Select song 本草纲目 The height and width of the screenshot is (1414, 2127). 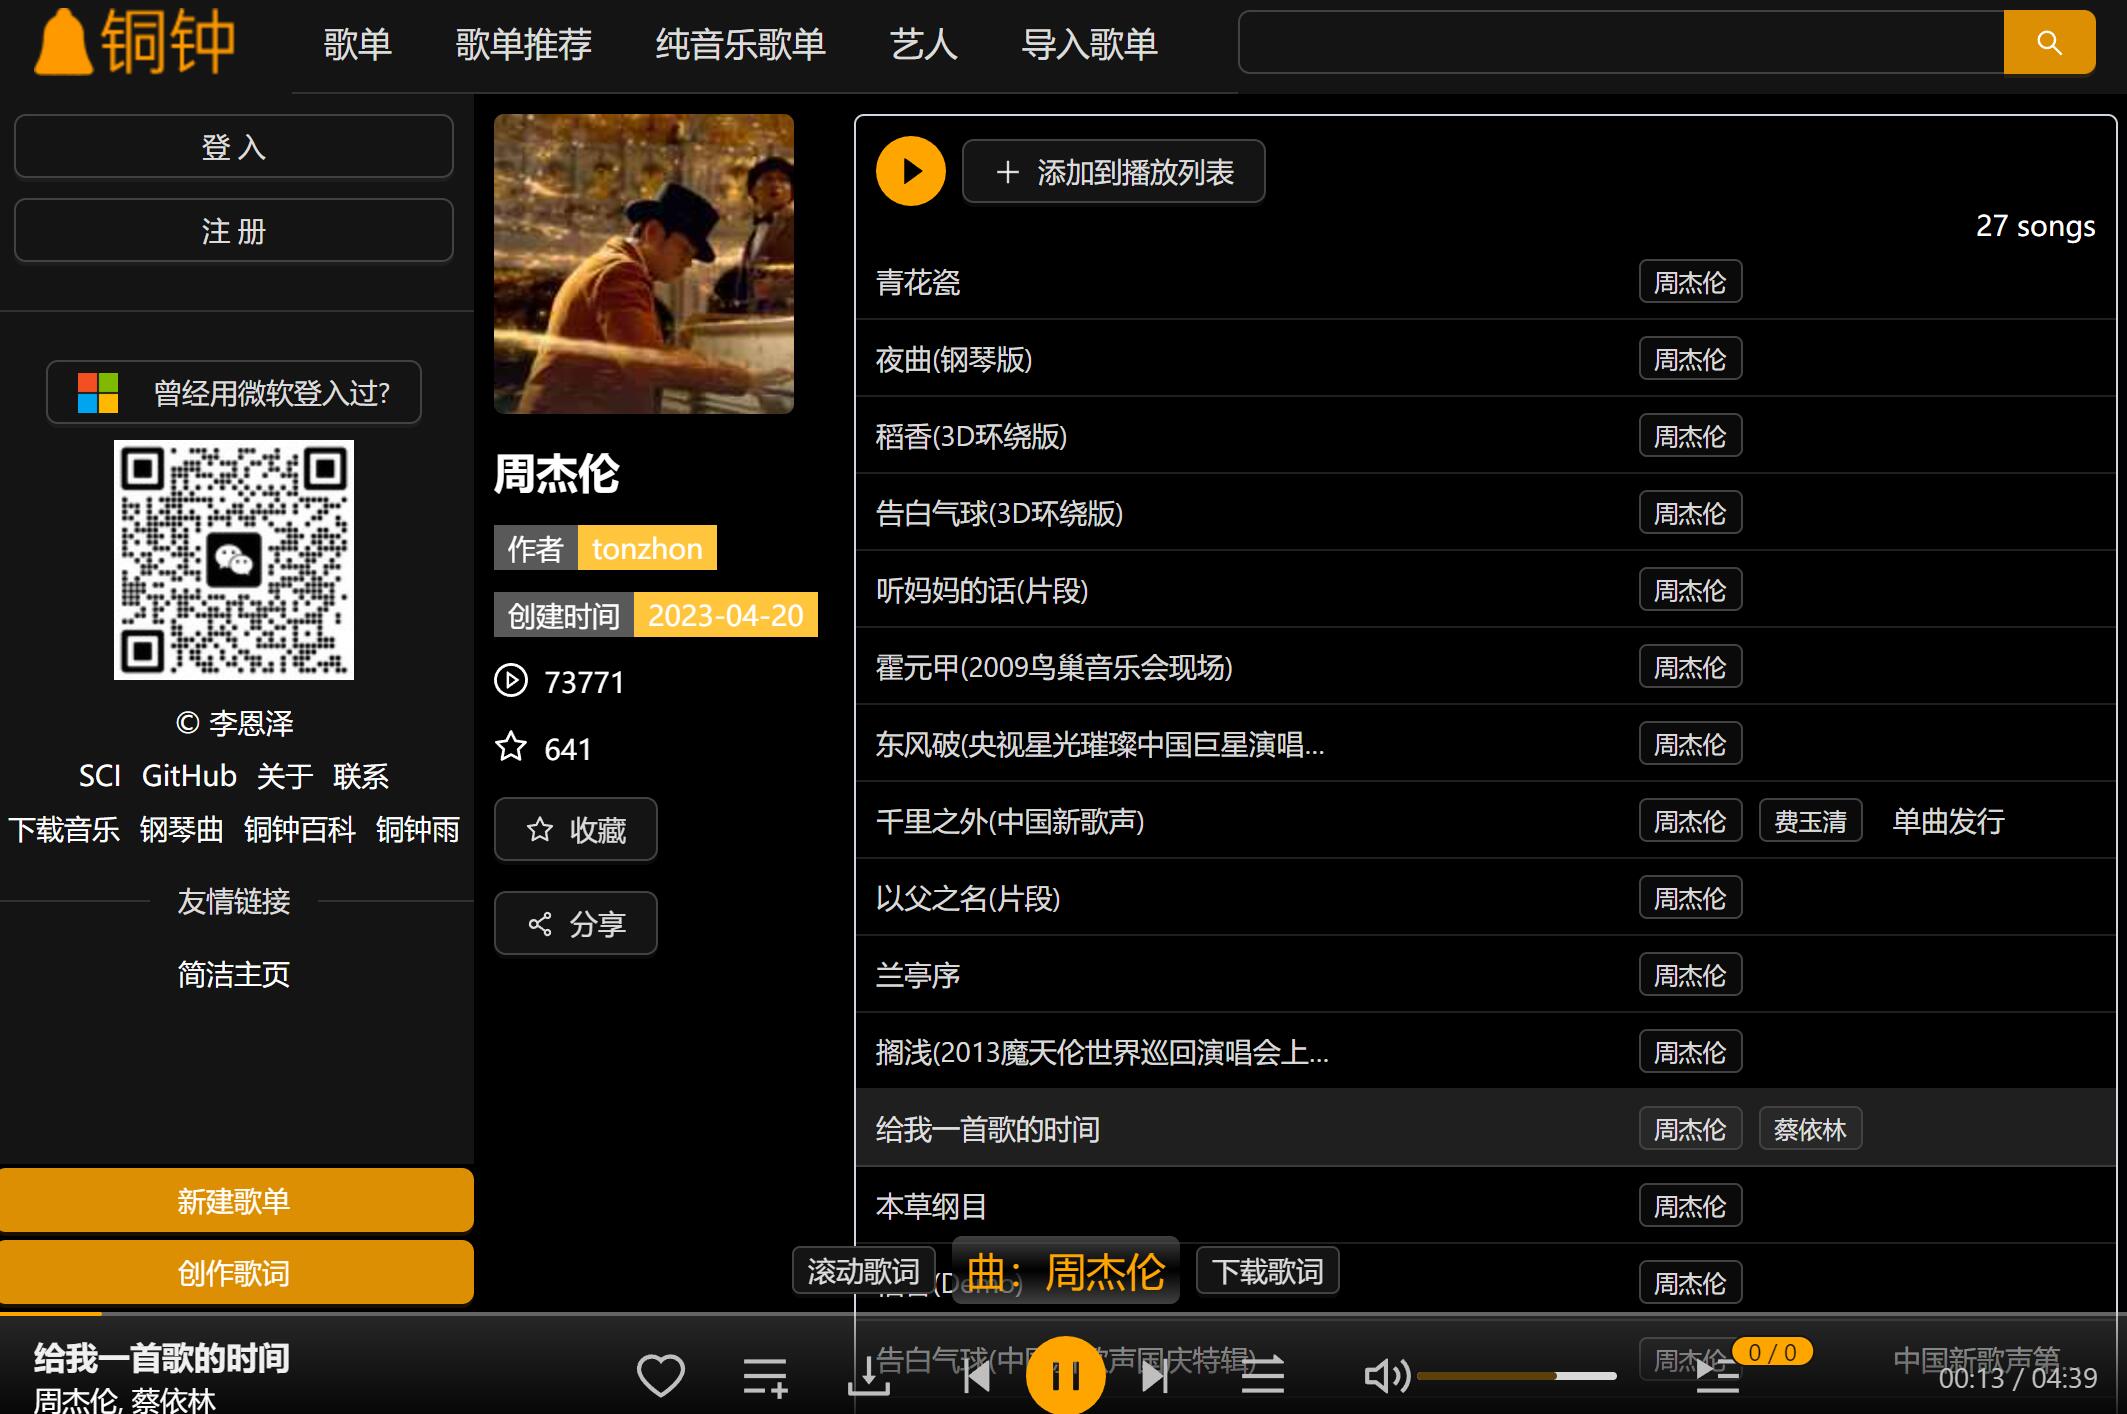click(x=932, y=1207)
